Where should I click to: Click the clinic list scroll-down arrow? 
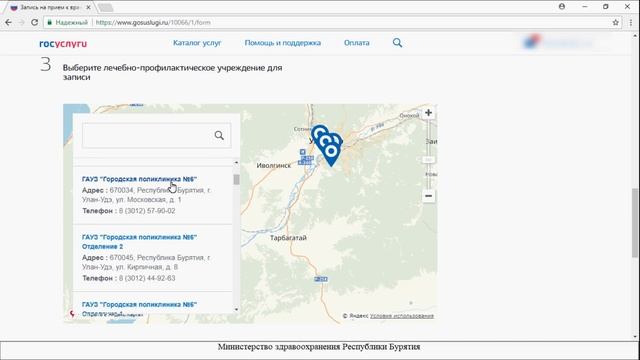point(236,310)
